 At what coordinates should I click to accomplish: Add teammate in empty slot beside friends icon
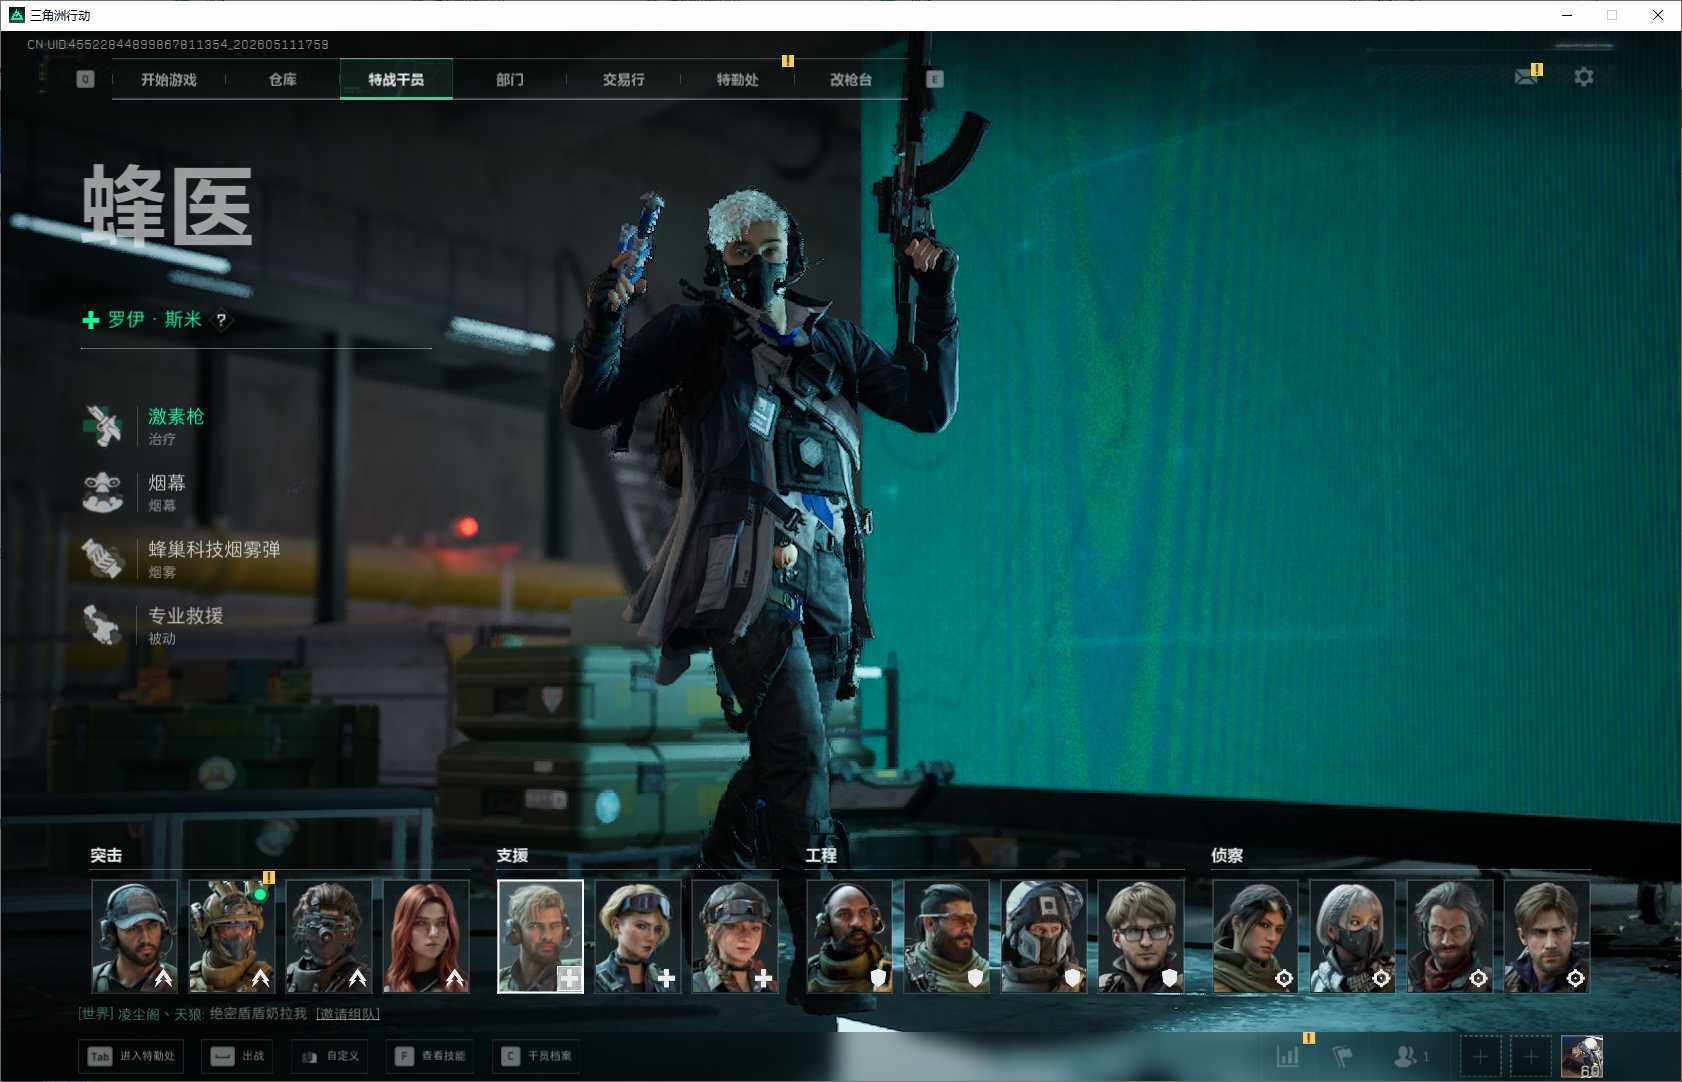pyautogui.click(x=1480, y=1056)
